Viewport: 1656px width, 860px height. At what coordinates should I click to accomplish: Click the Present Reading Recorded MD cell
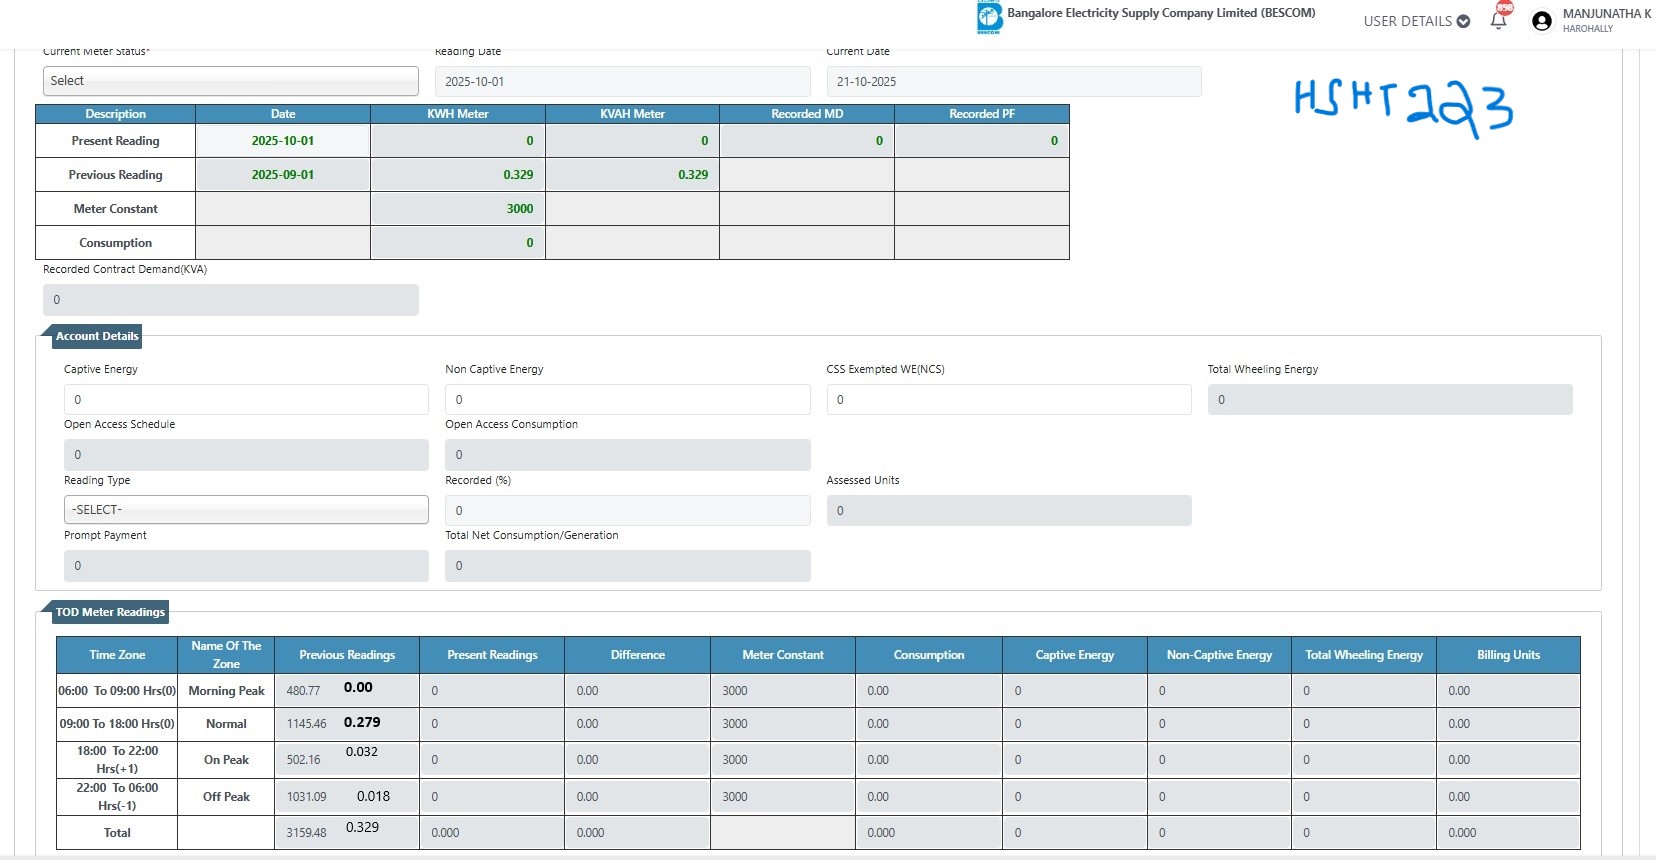(807, 141)
